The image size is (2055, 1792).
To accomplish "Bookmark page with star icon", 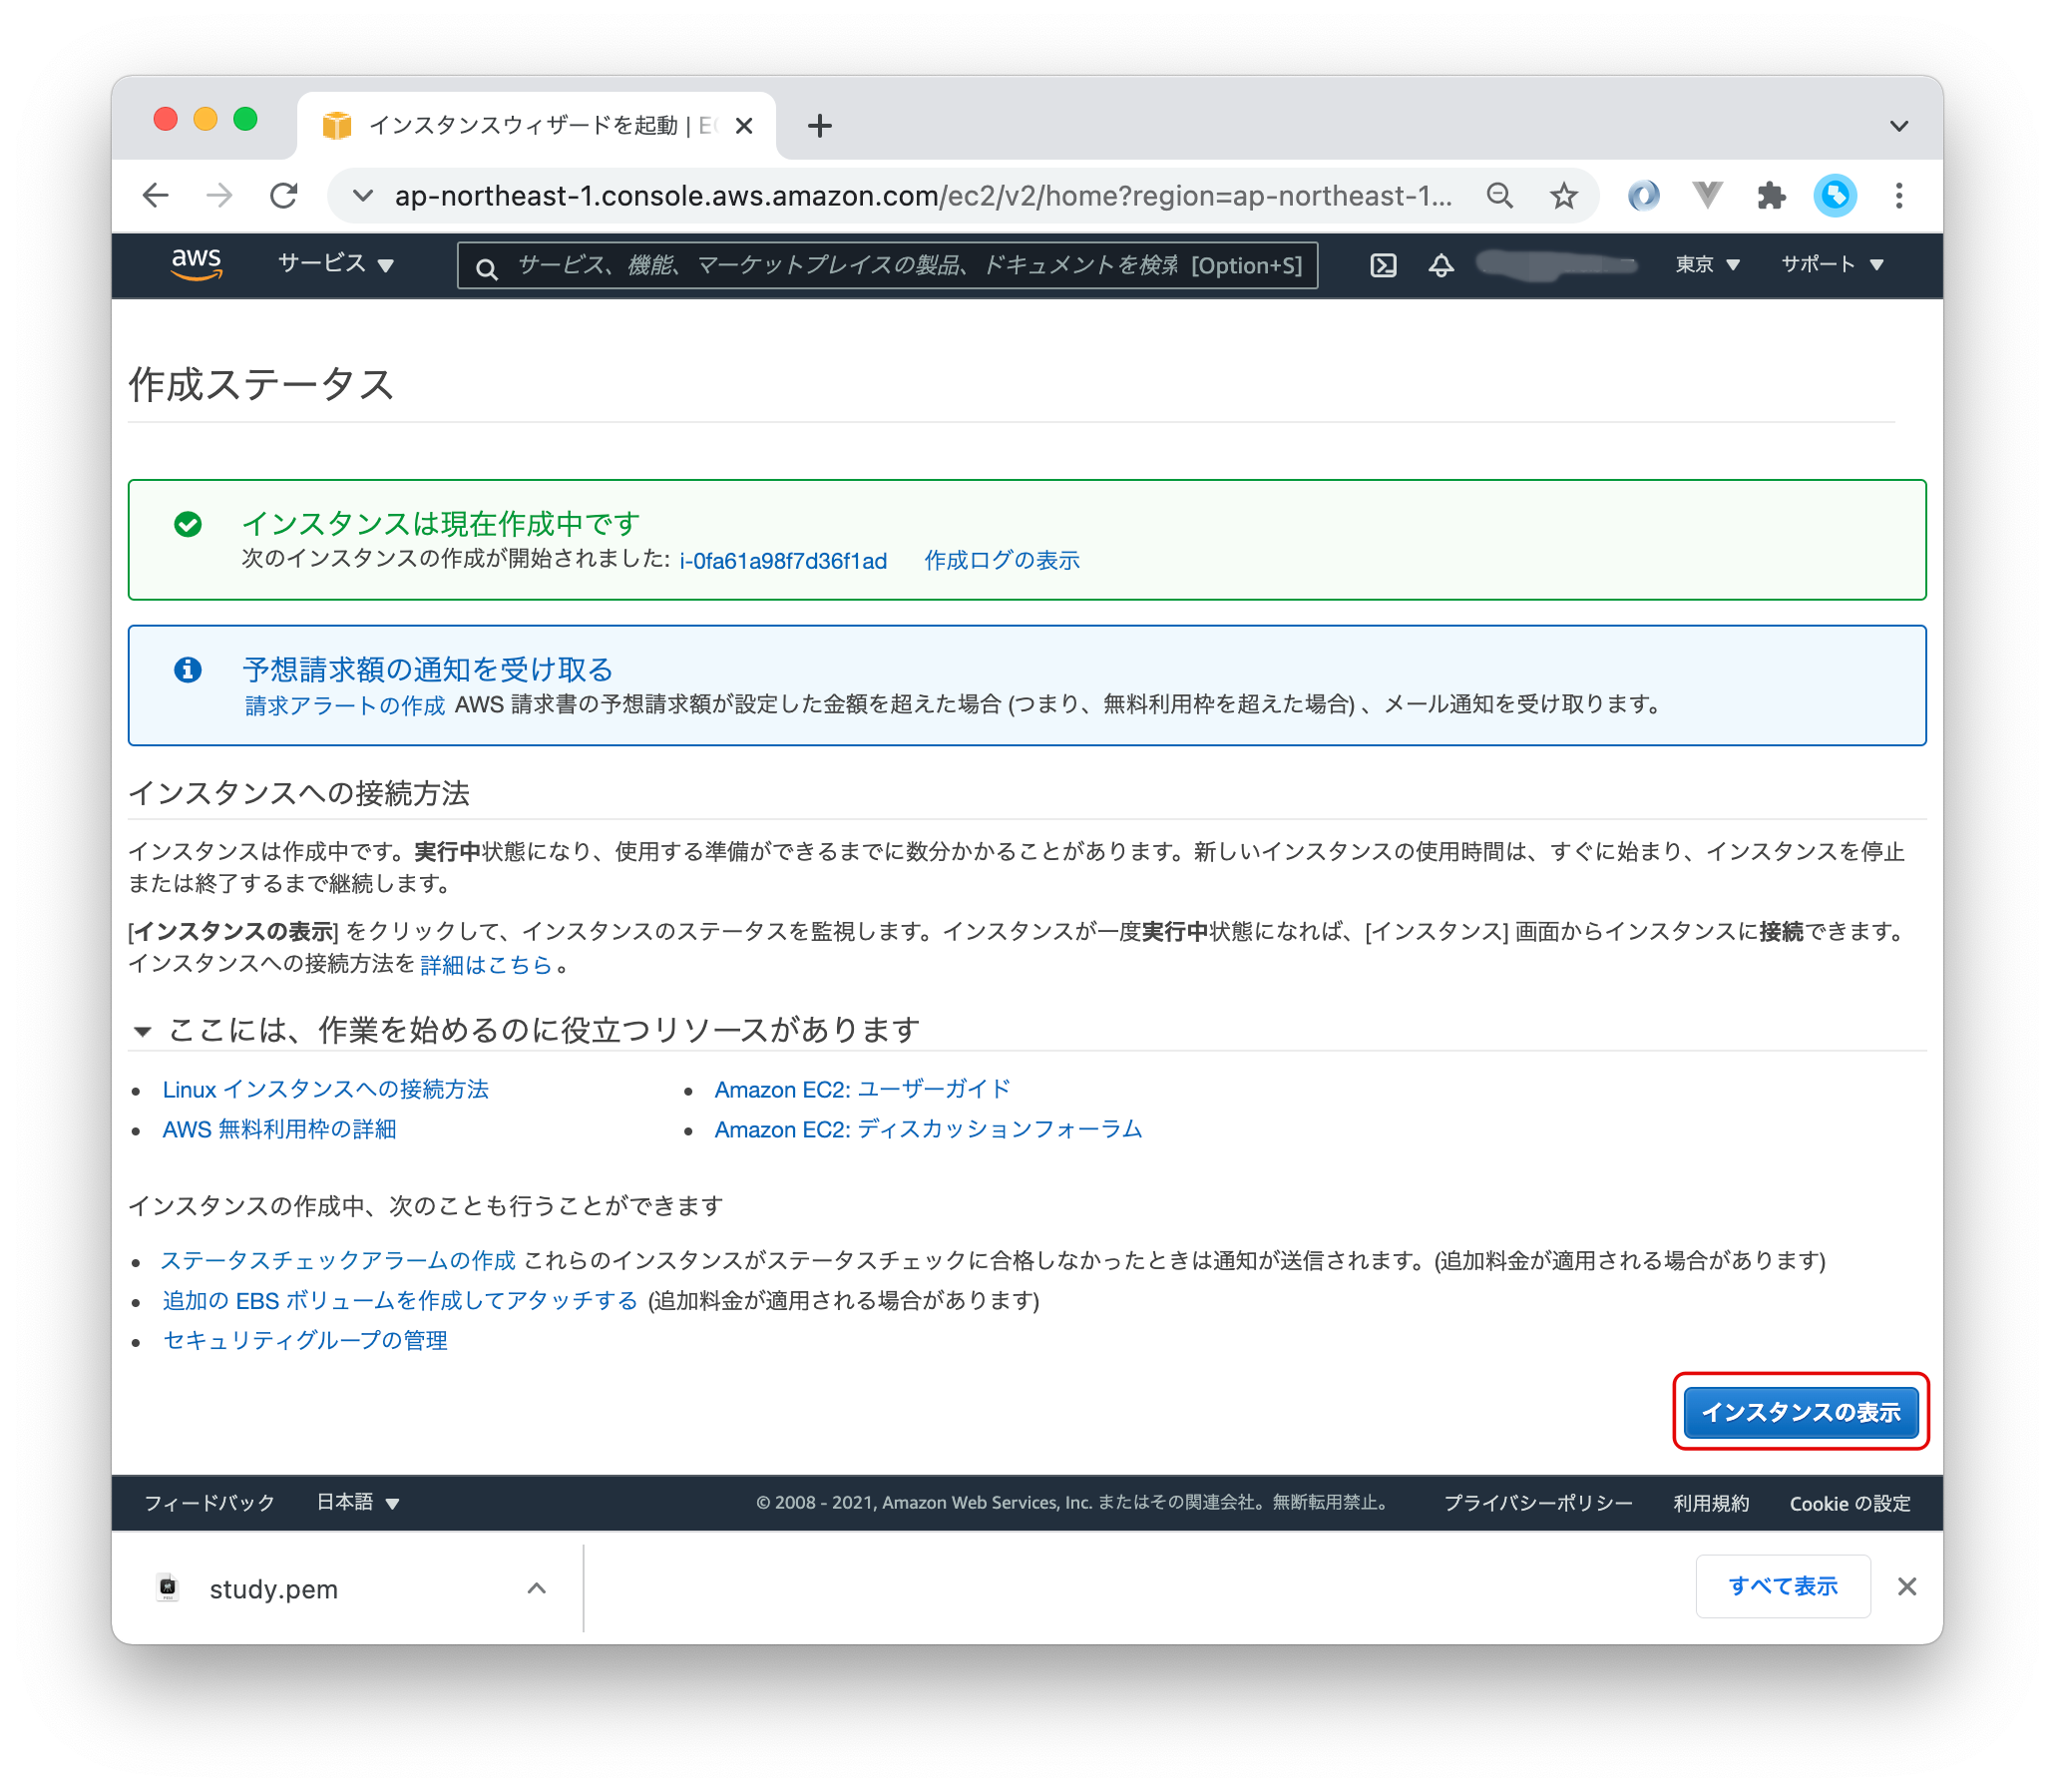I will [x=1564, y=196].
